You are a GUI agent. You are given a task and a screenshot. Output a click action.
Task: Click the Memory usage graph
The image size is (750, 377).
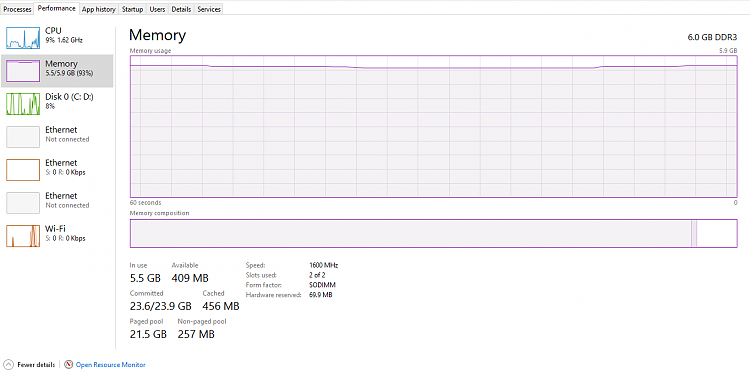click(x=433, y=126)
